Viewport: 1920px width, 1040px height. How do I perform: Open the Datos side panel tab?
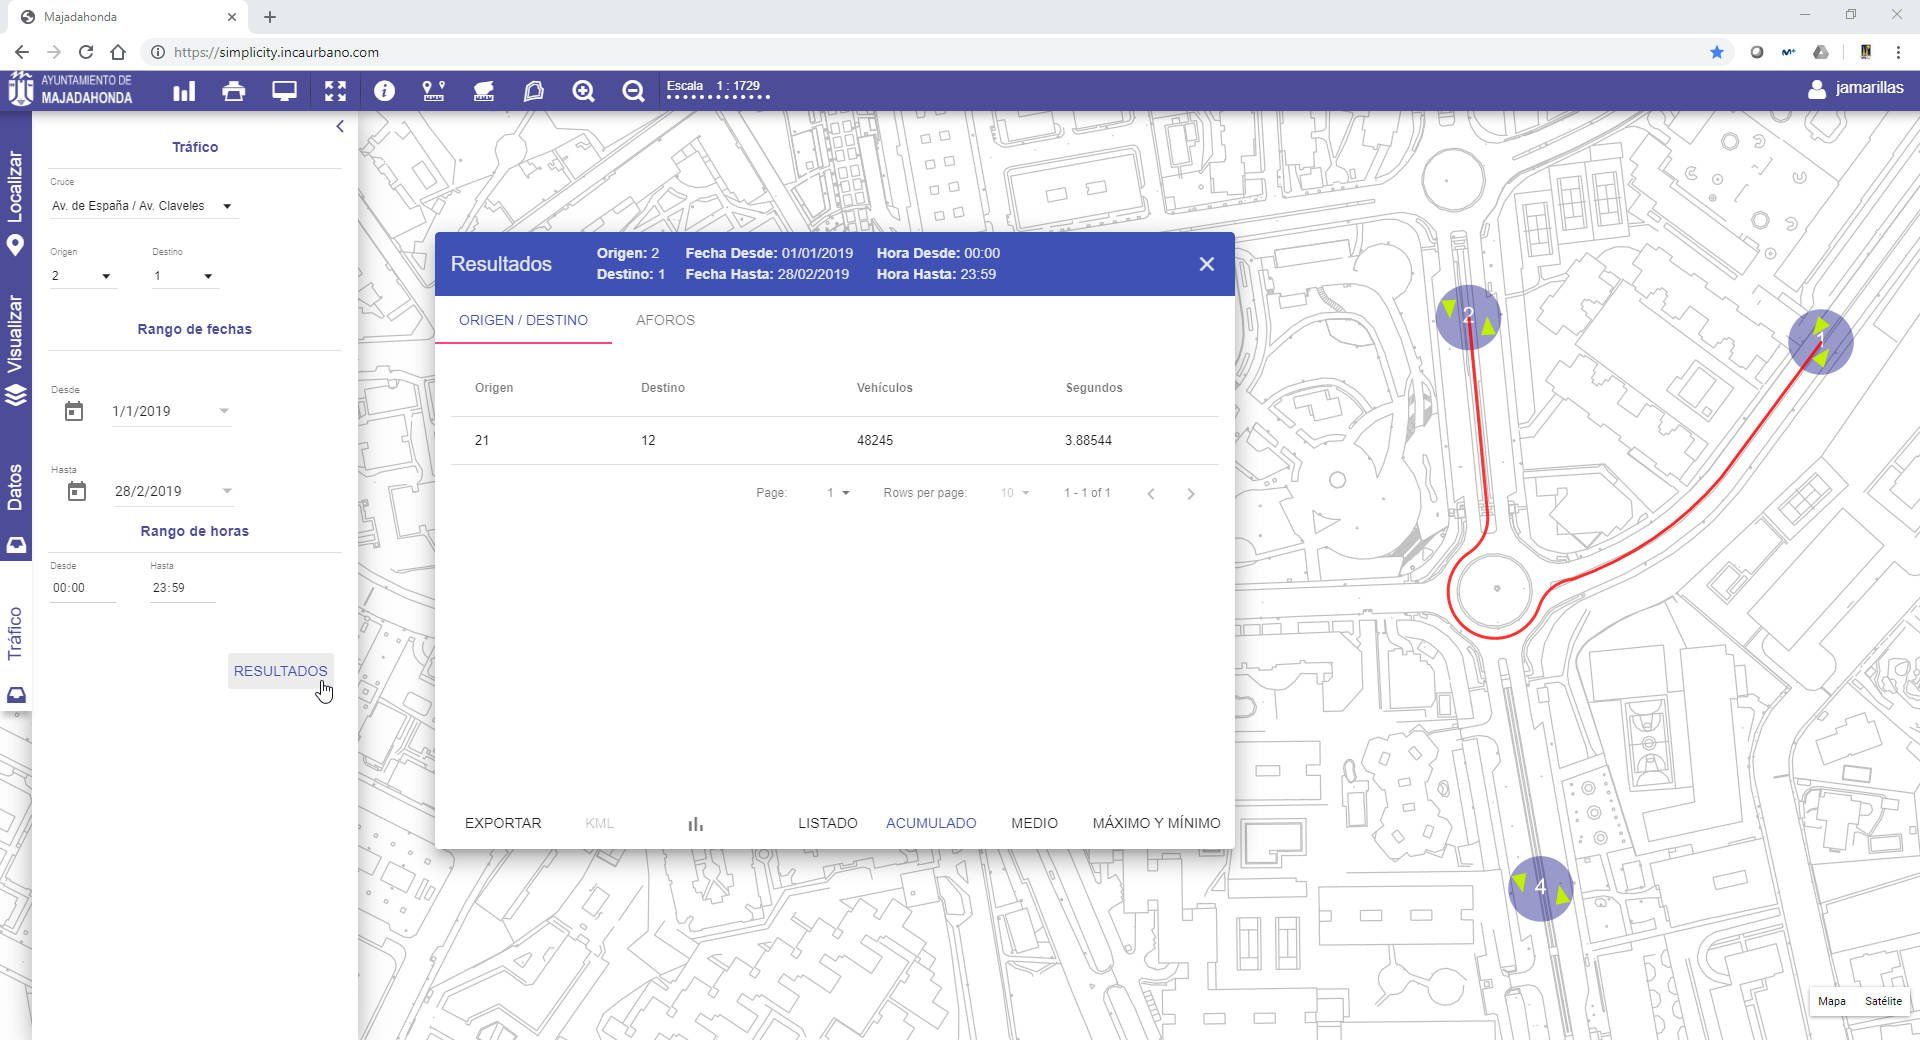(x=15, y=487)
